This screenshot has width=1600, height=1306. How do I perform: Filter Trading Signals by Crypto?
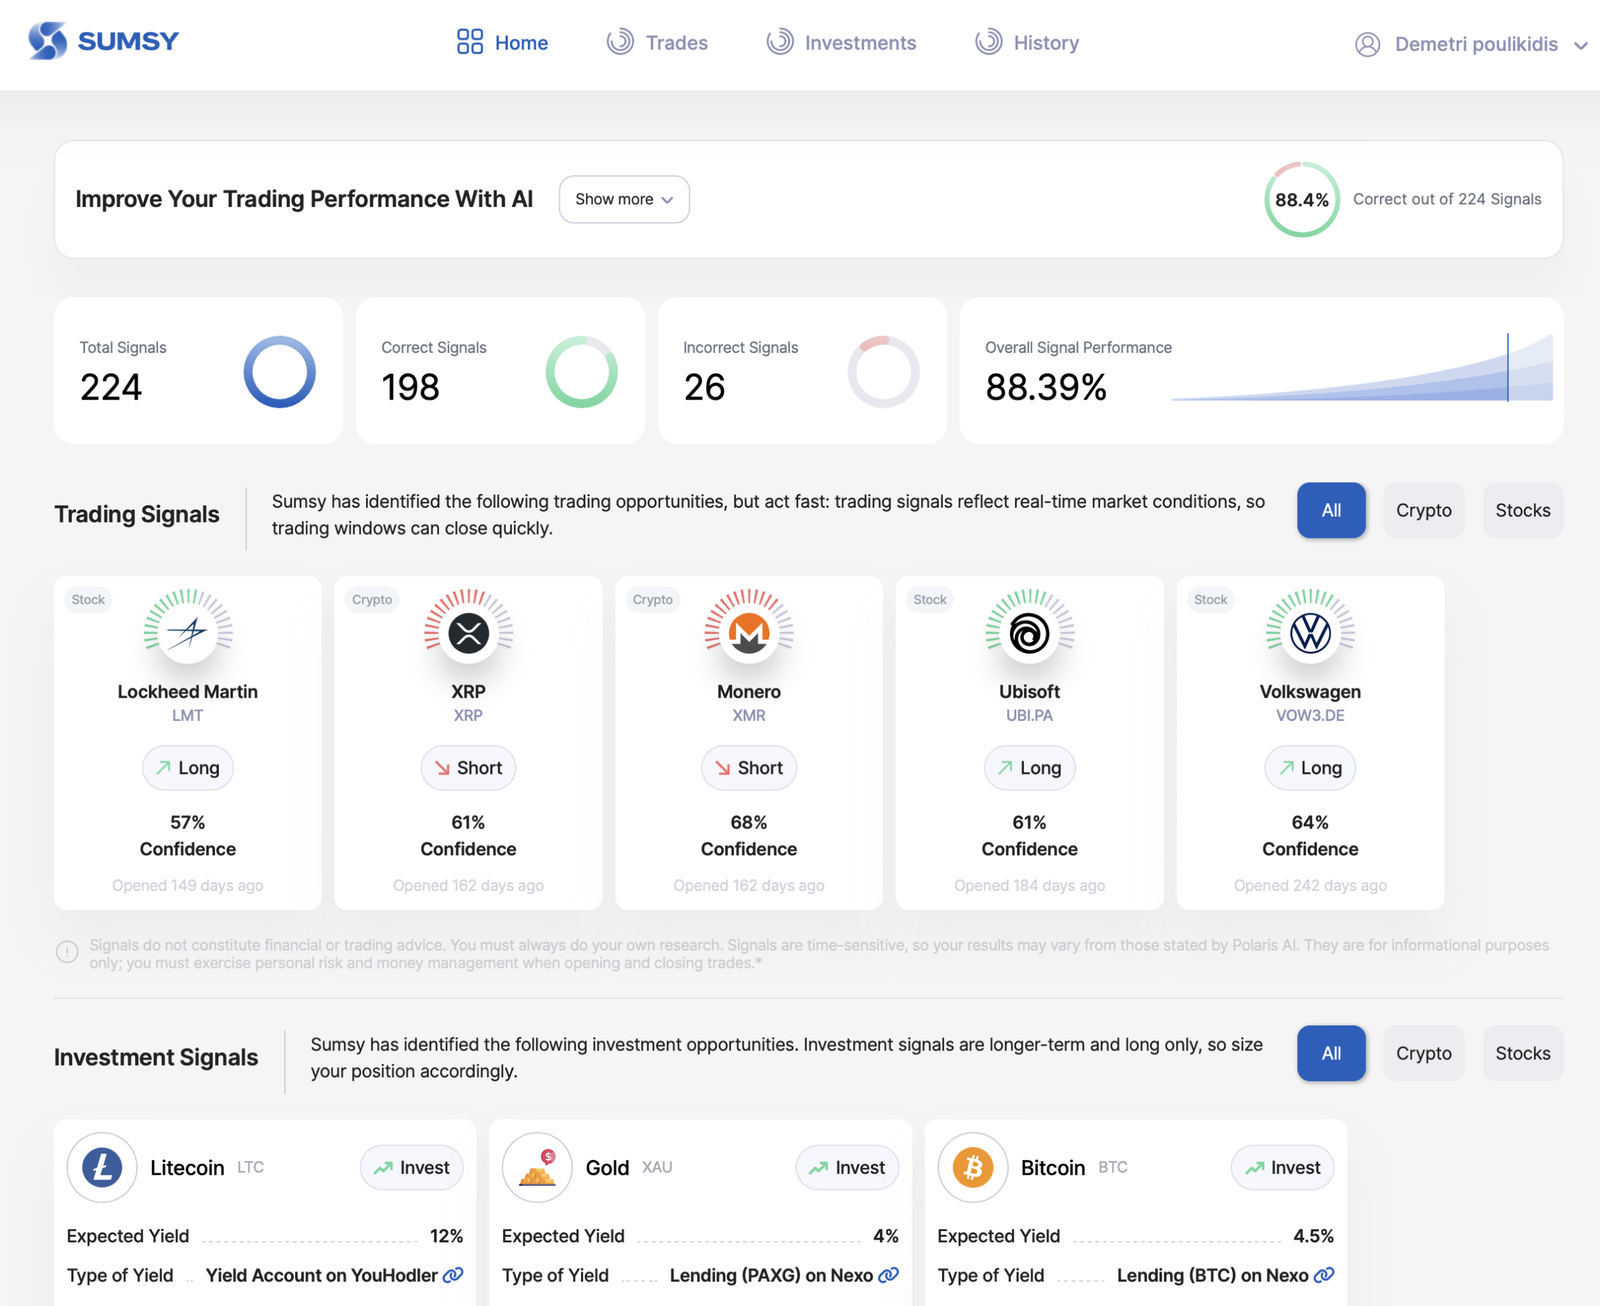pyautogui.click(x=1424, y=511)
